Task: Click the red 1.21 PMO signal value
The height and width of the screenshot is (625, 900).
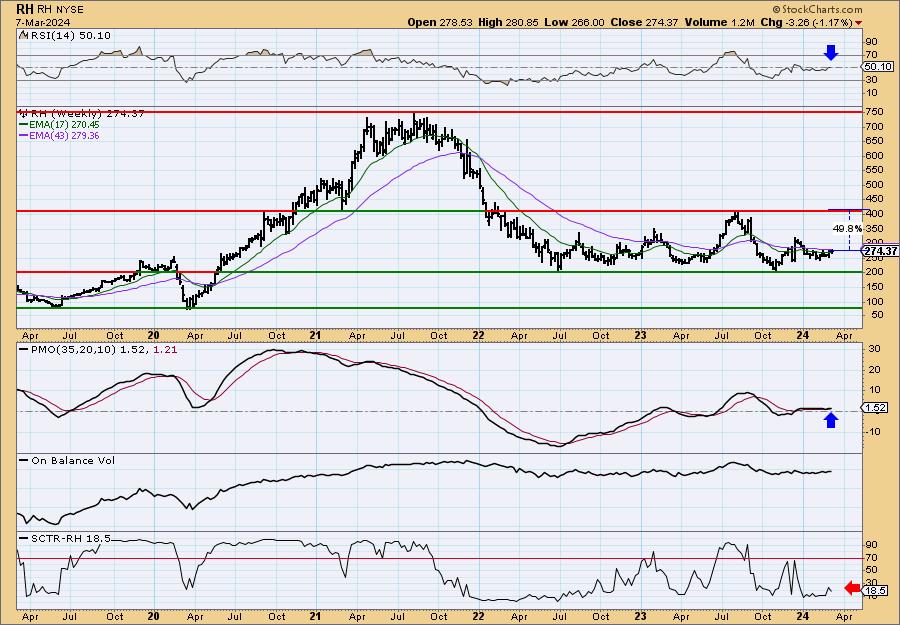Action: [165, 349]
